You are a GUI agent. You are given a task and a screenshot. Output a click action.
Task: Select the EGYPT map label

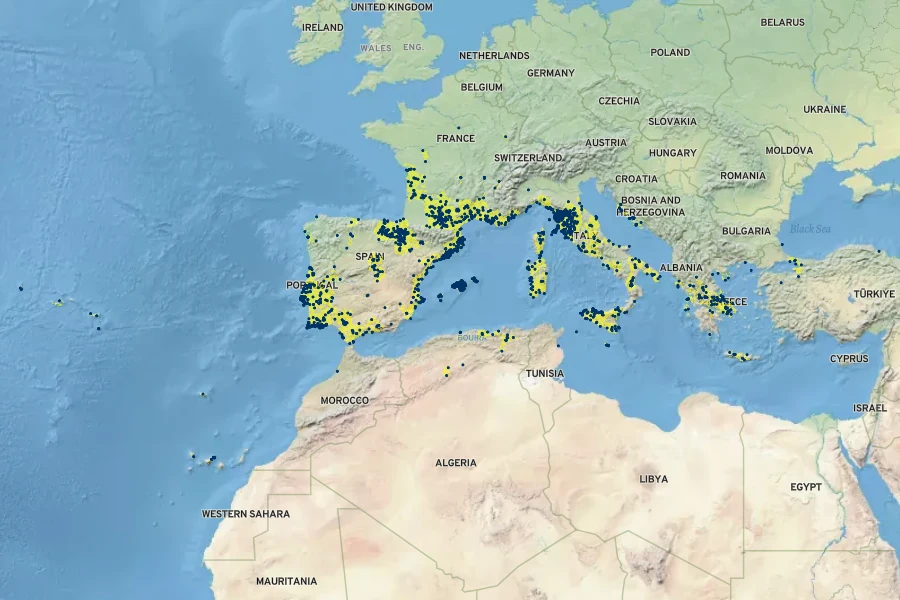805,487
